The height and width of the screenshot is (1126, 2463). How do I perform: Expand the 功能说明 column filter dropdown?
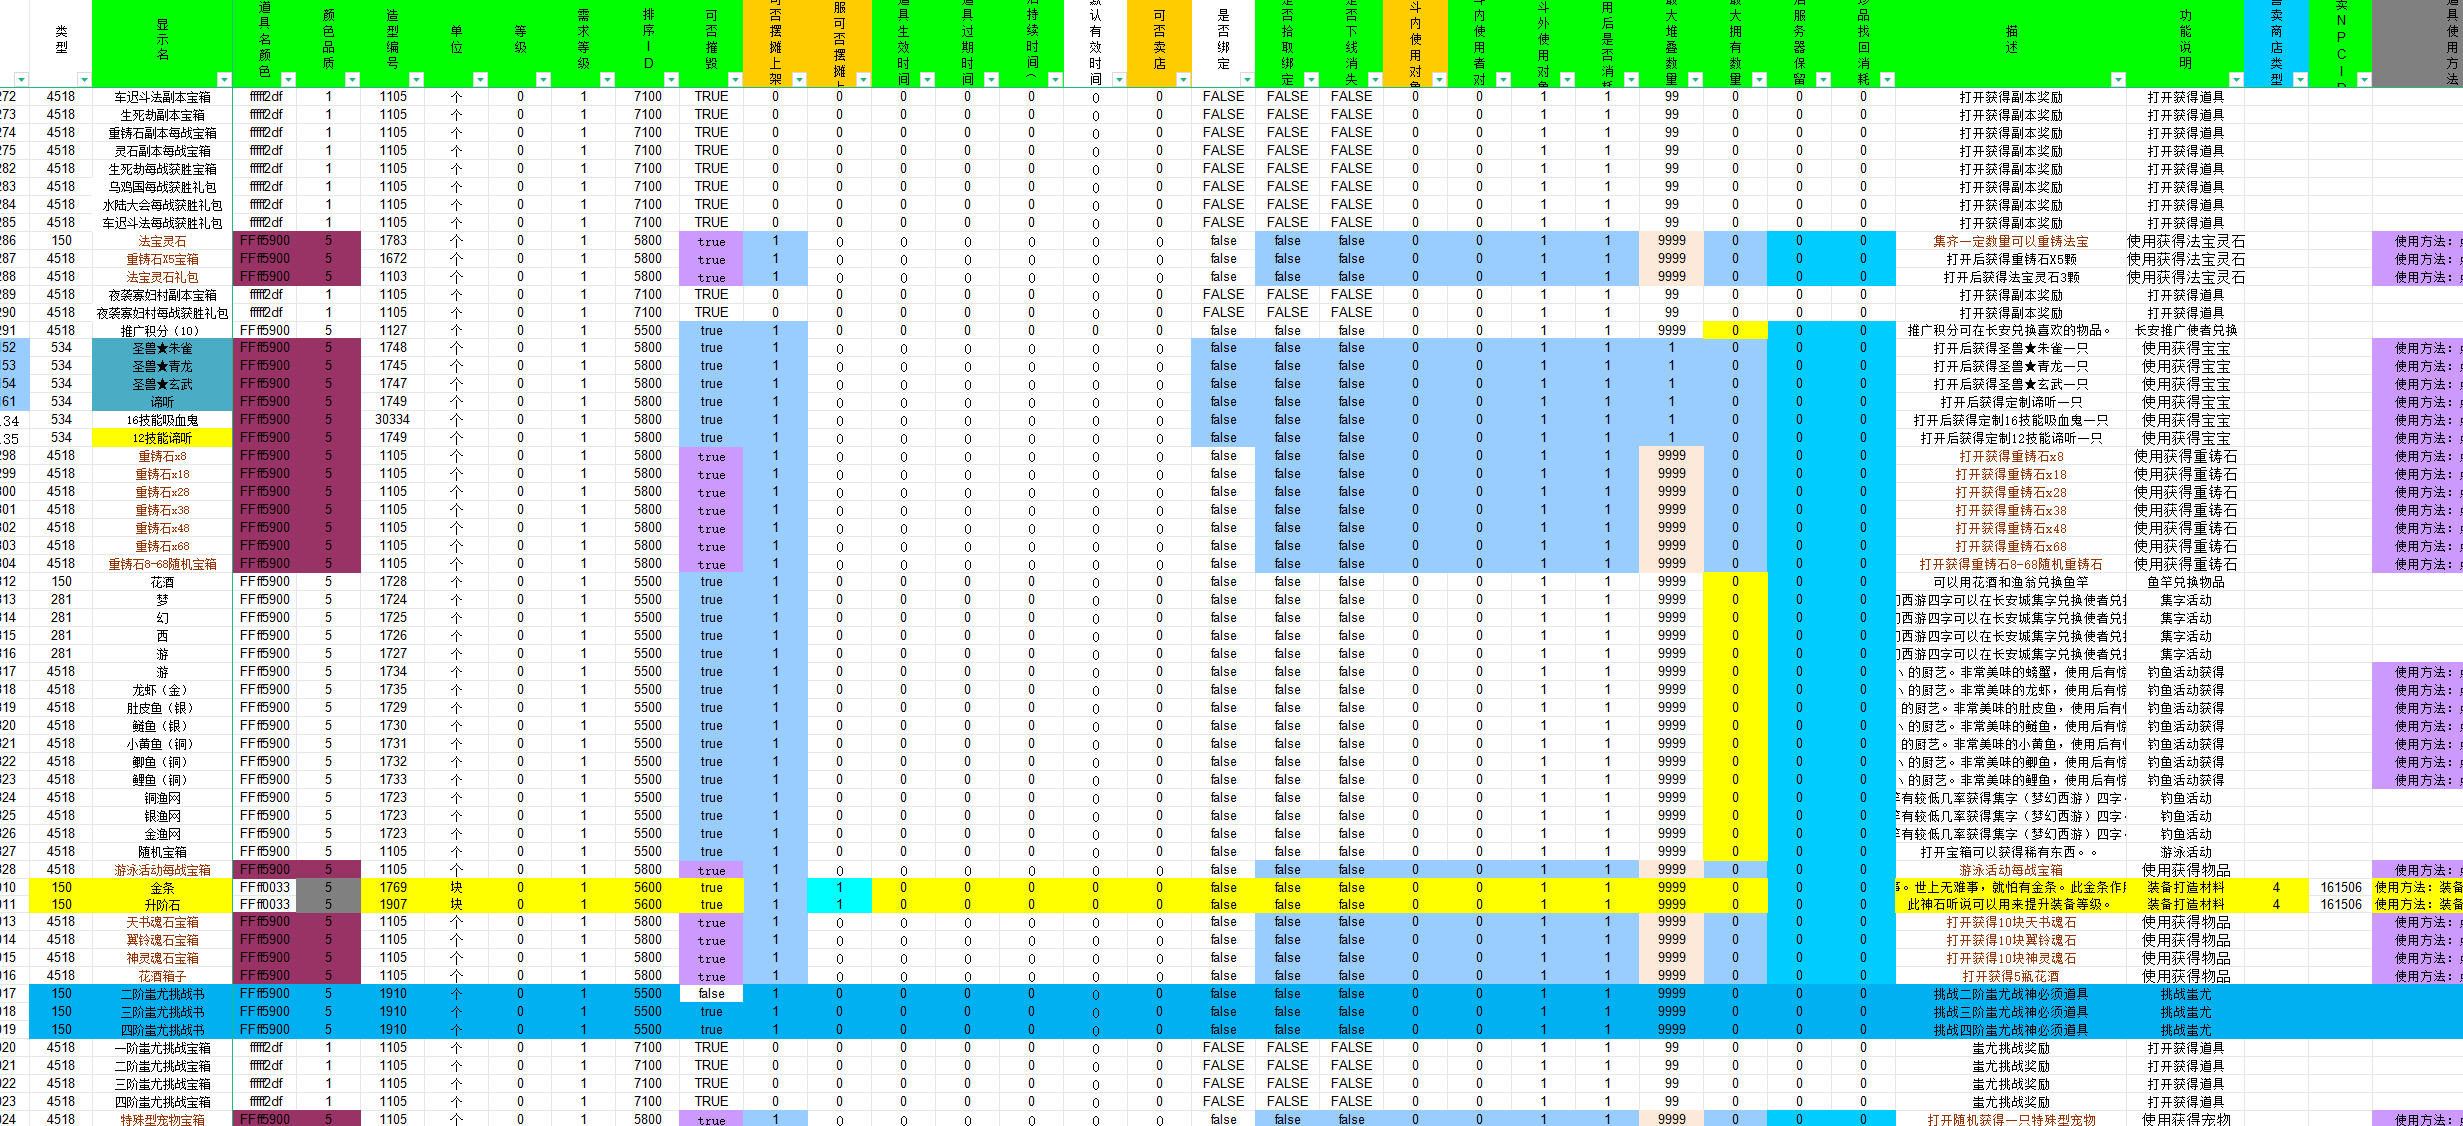[x=2236, y=79]
